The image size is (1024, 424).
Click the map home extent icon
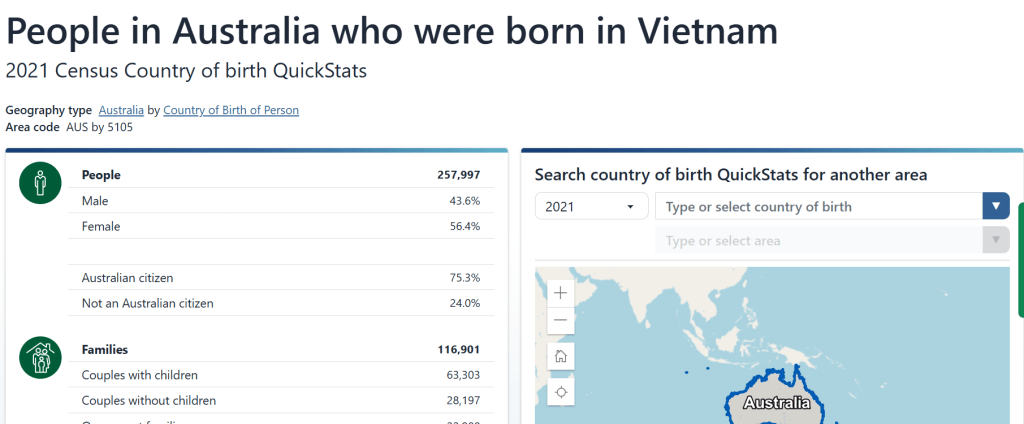pyautogui.click(x=560, y=357)
